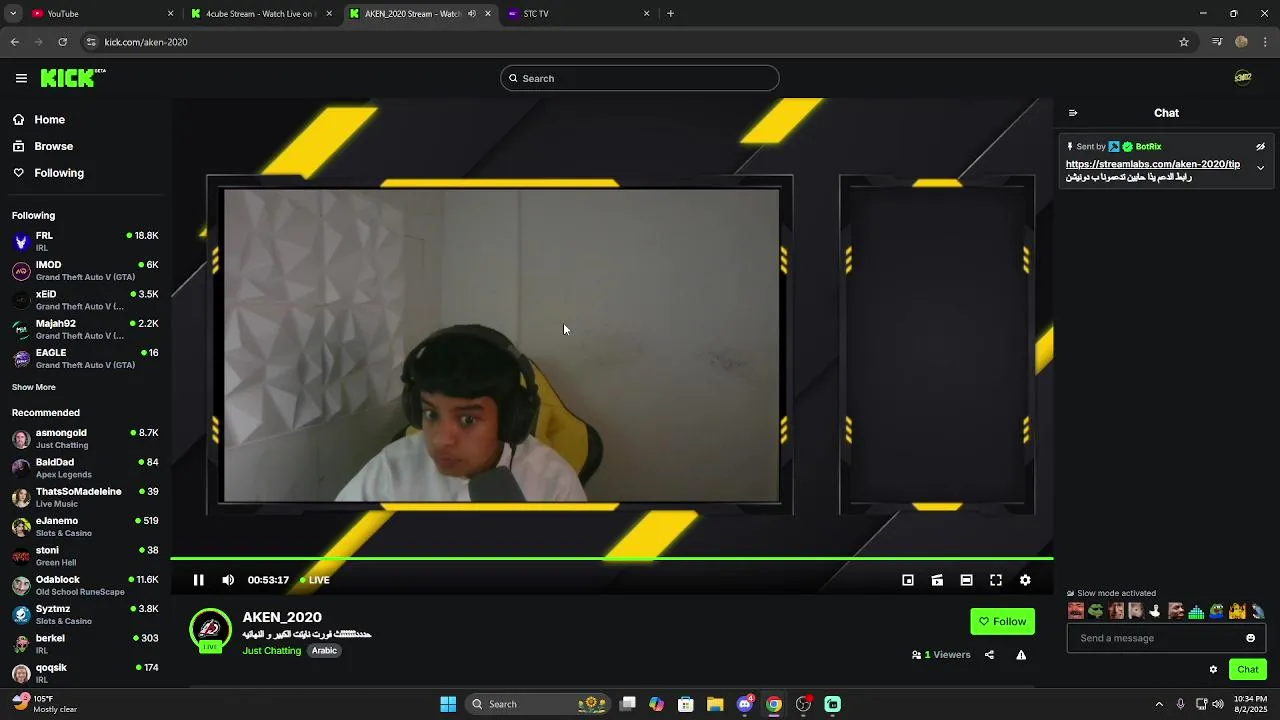Open EAGLE channel in Following list
The image size is (1280, 720).
[x=85, y=358]
